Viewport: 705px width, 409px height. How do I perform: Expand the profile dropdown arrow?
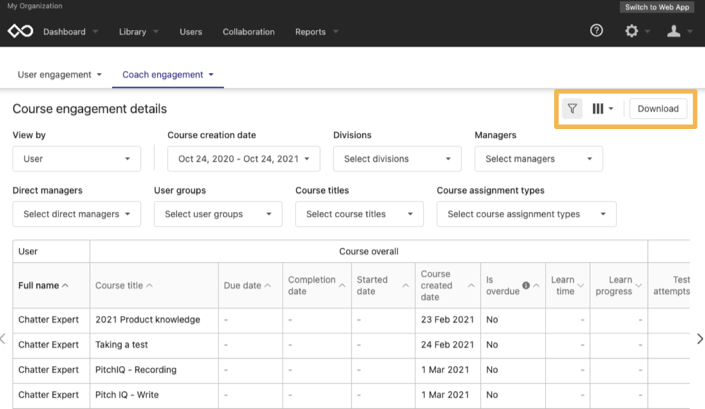(x=690, y=31)
